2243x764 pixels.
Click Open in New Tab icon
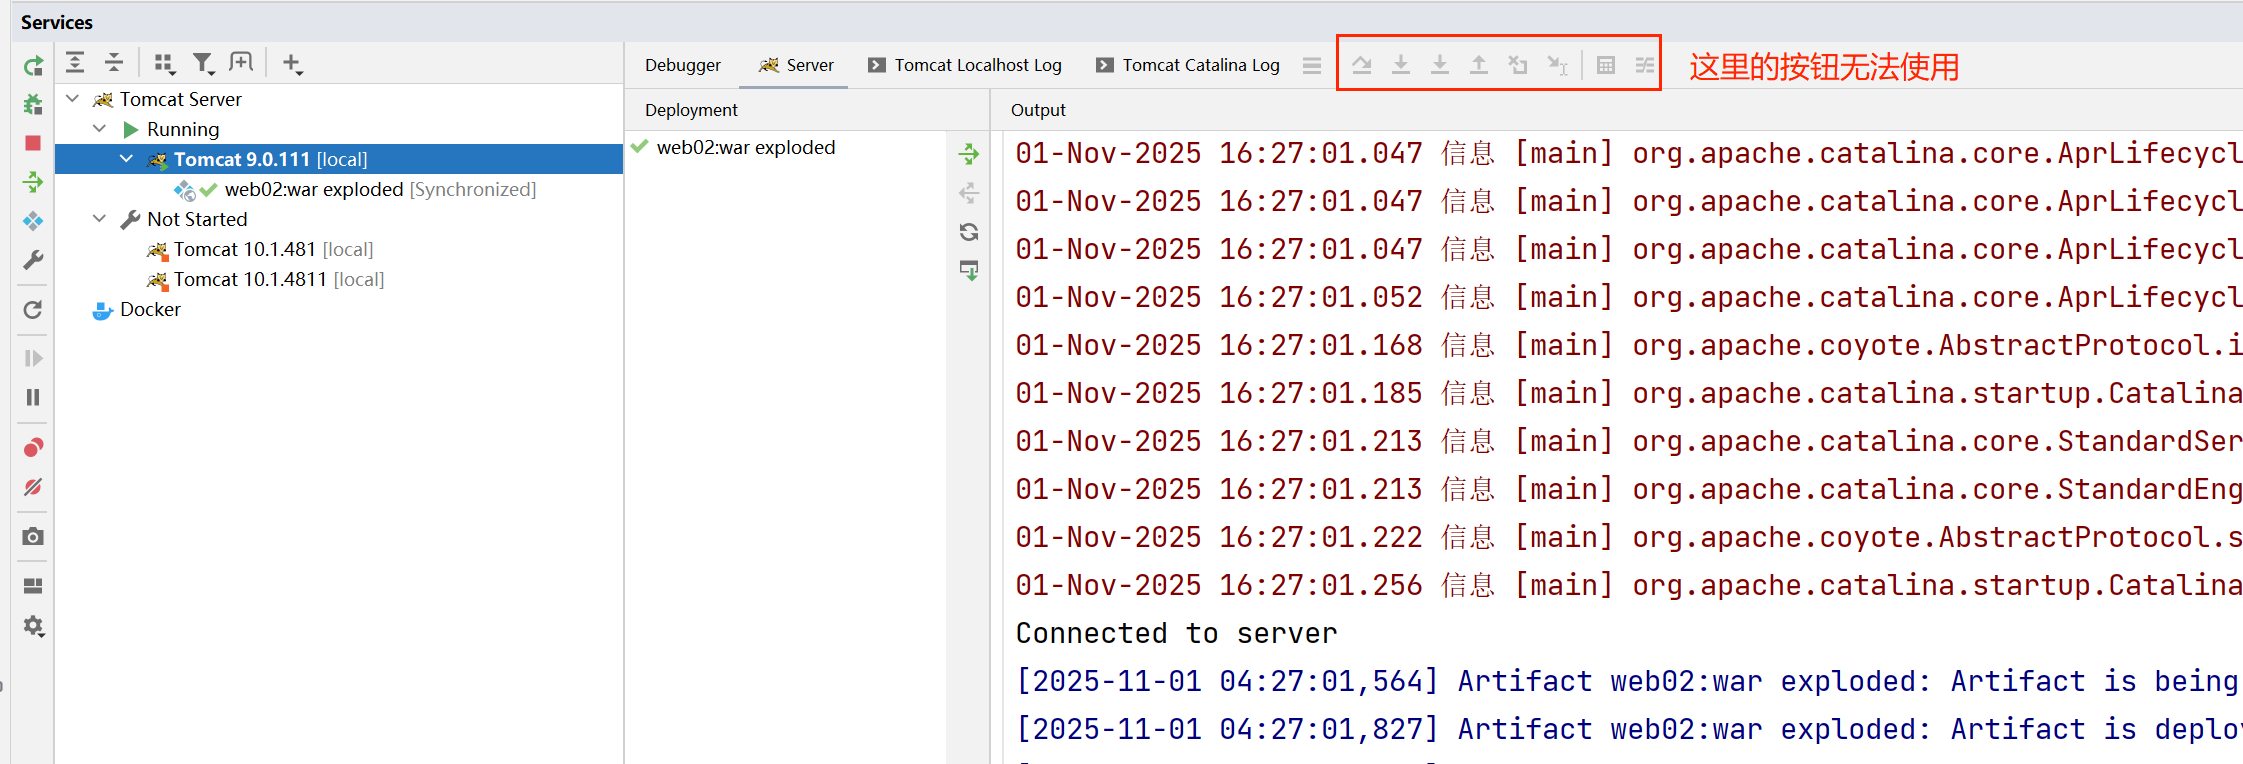pyautogui.click(x=241, y=63)
